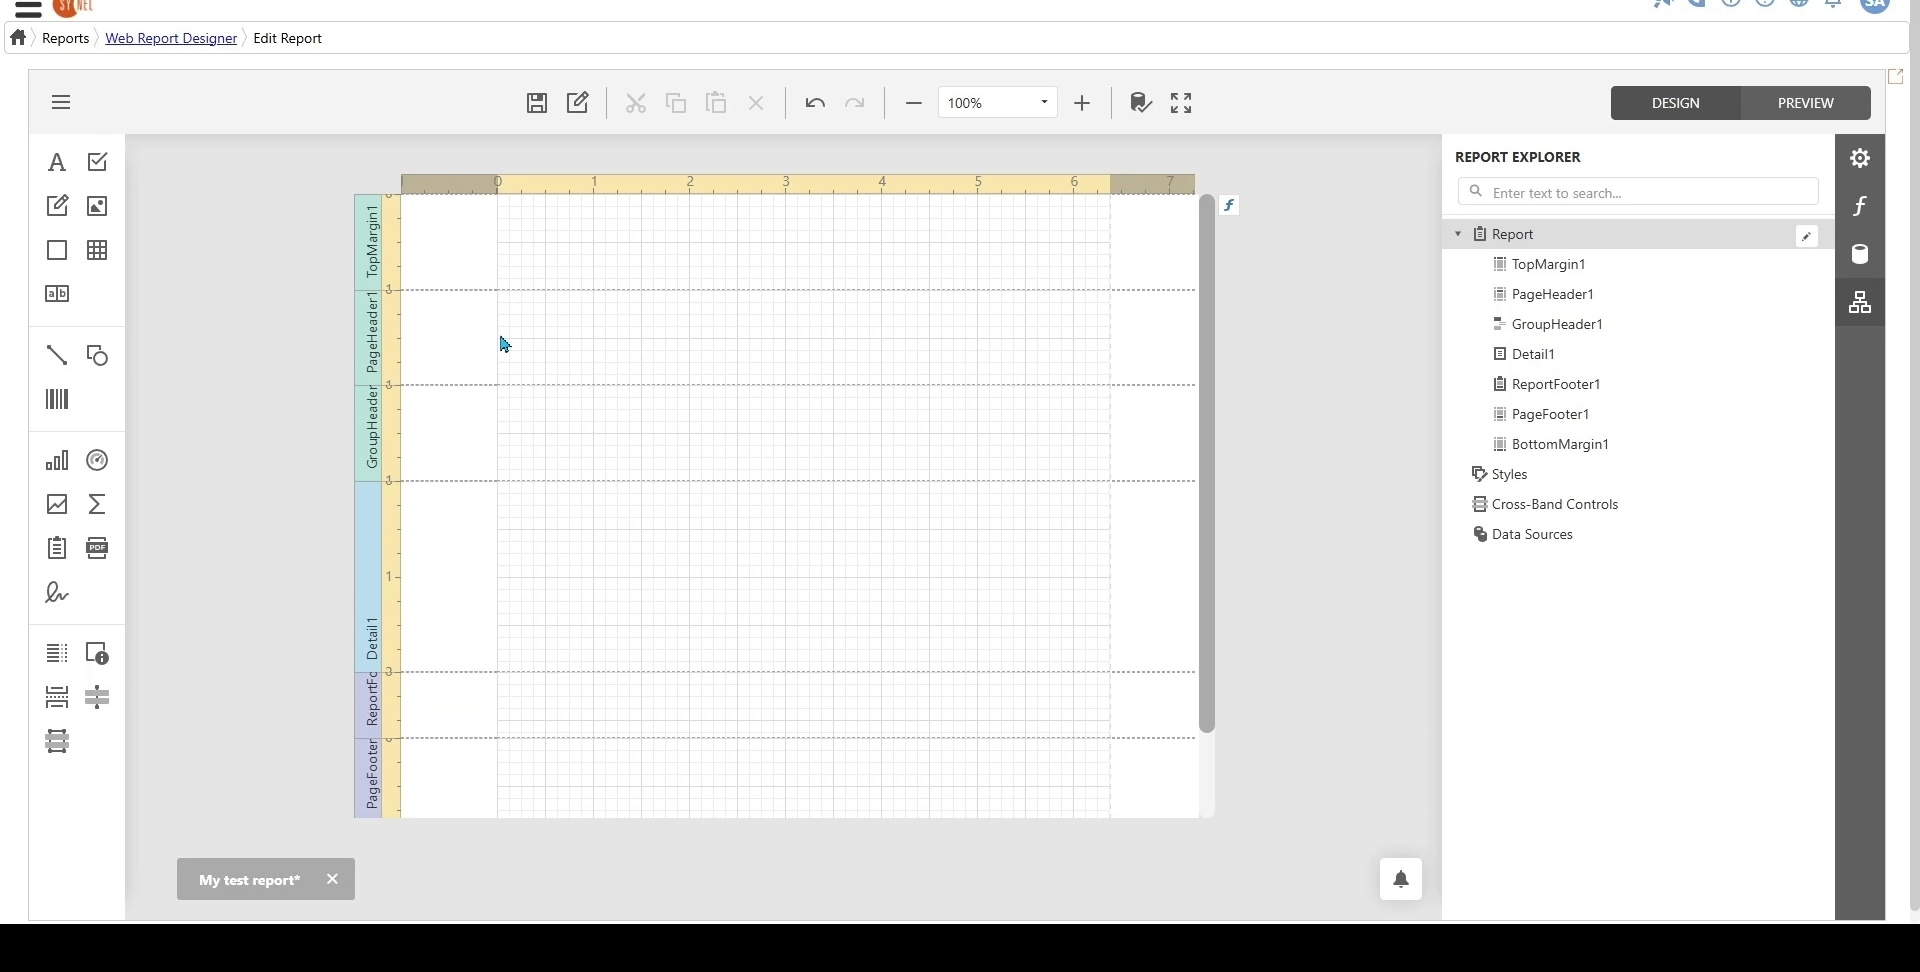Select the Picture Box control in toolbox
Viewport: 1920px width, 972px height.
97,206
